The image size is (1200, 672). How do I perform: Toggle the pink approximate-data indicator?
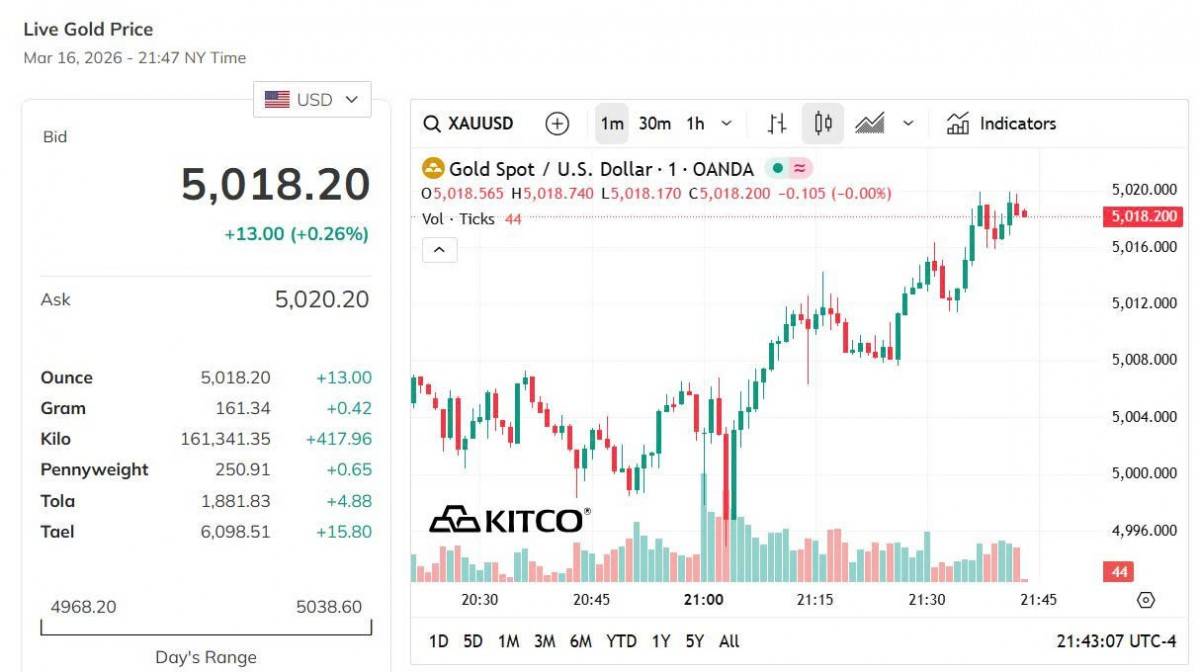800,168
